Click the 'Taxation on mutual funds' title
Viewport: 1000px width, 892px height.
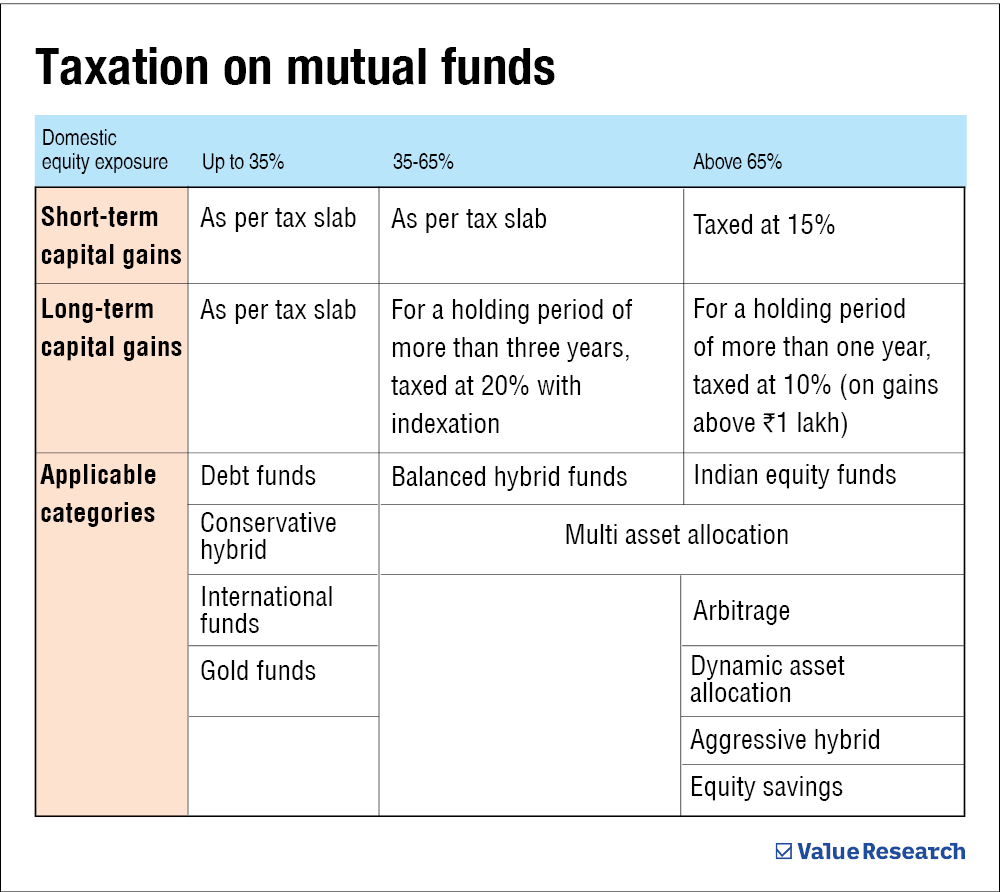(295, 67)
